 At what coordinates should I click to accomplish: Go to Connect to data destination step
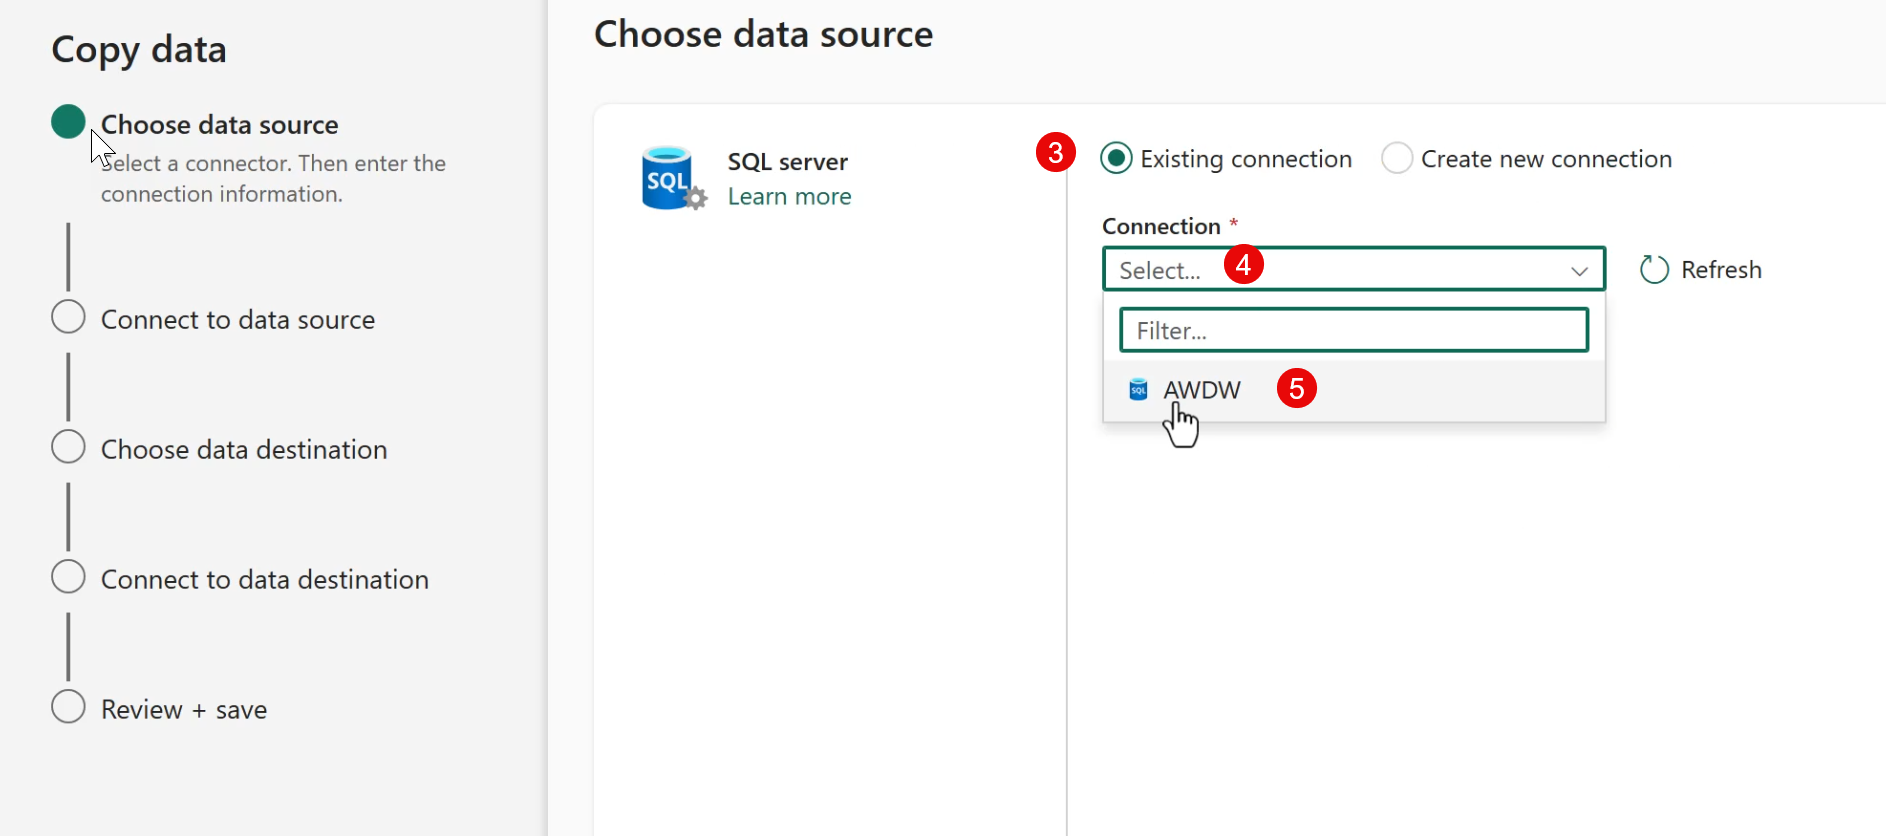[265, 580]
